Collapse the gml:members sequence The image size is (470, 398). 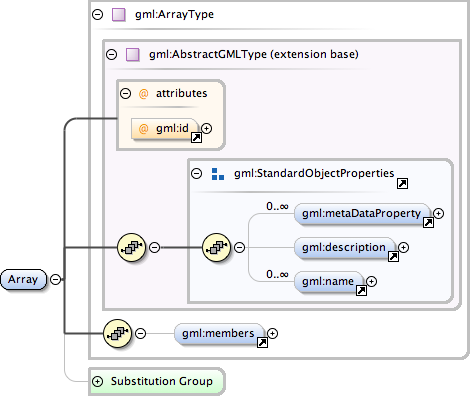(x=141, y=333)
